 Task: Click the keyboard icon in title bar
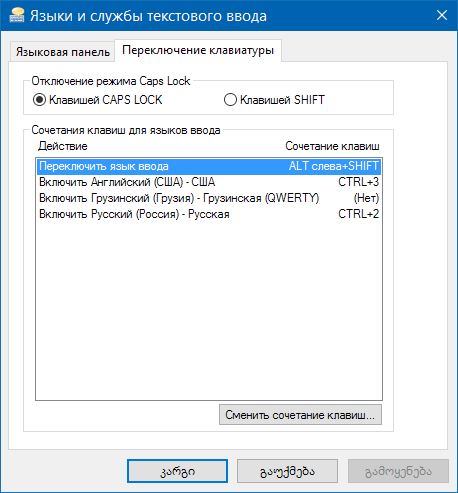coord(16,15)
